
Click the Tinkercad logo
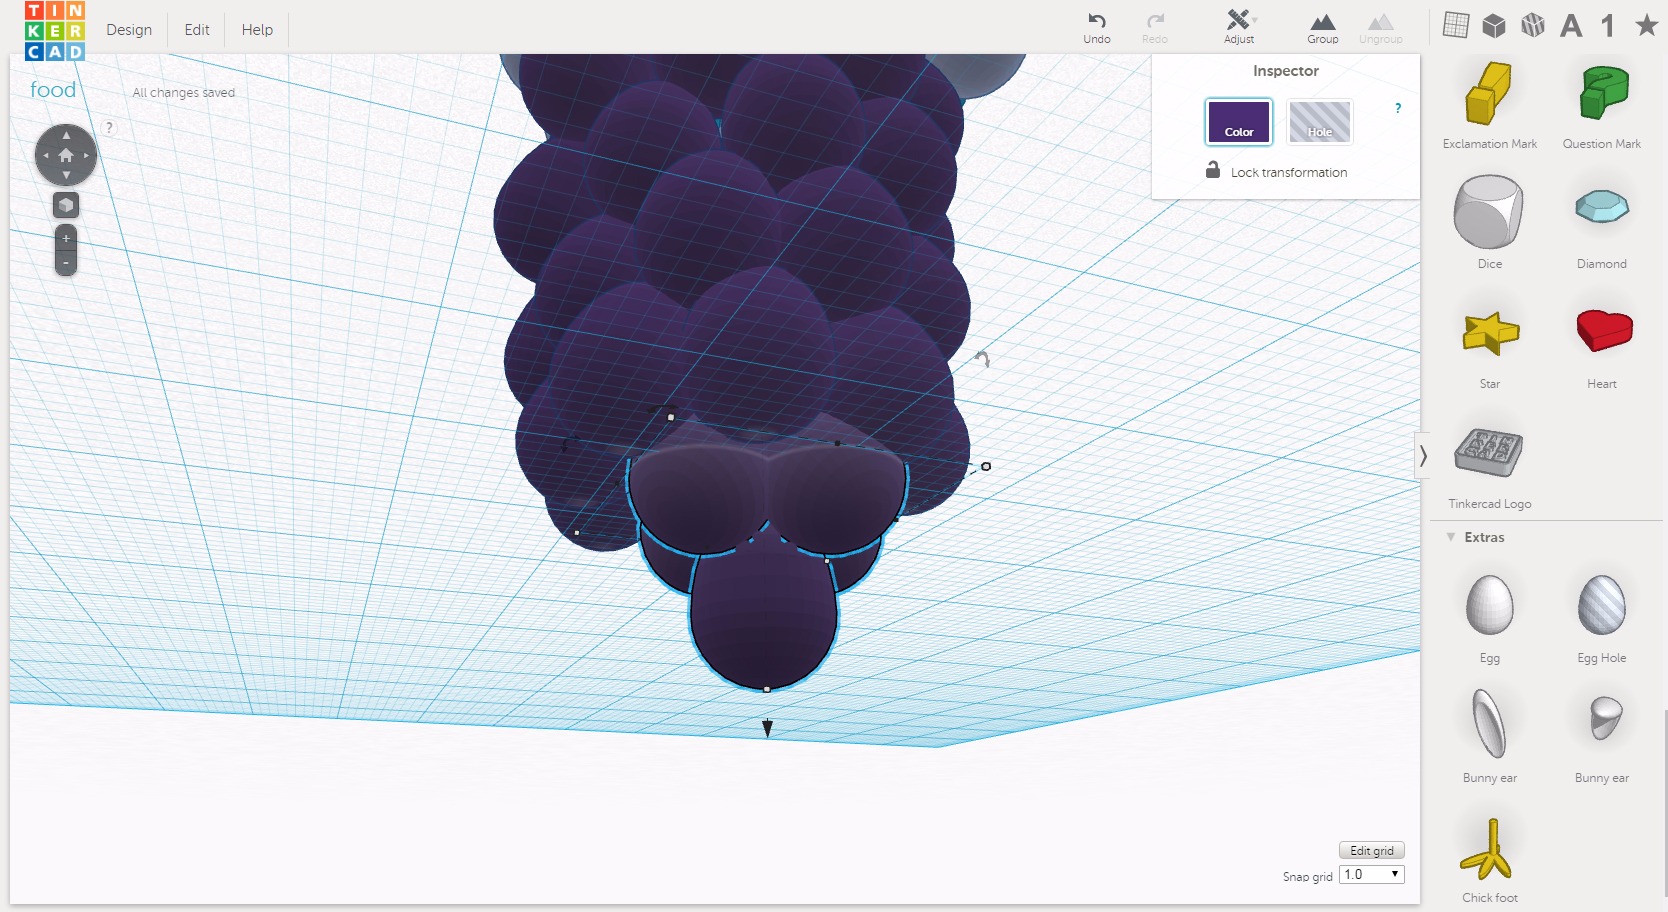pos(55,31)
